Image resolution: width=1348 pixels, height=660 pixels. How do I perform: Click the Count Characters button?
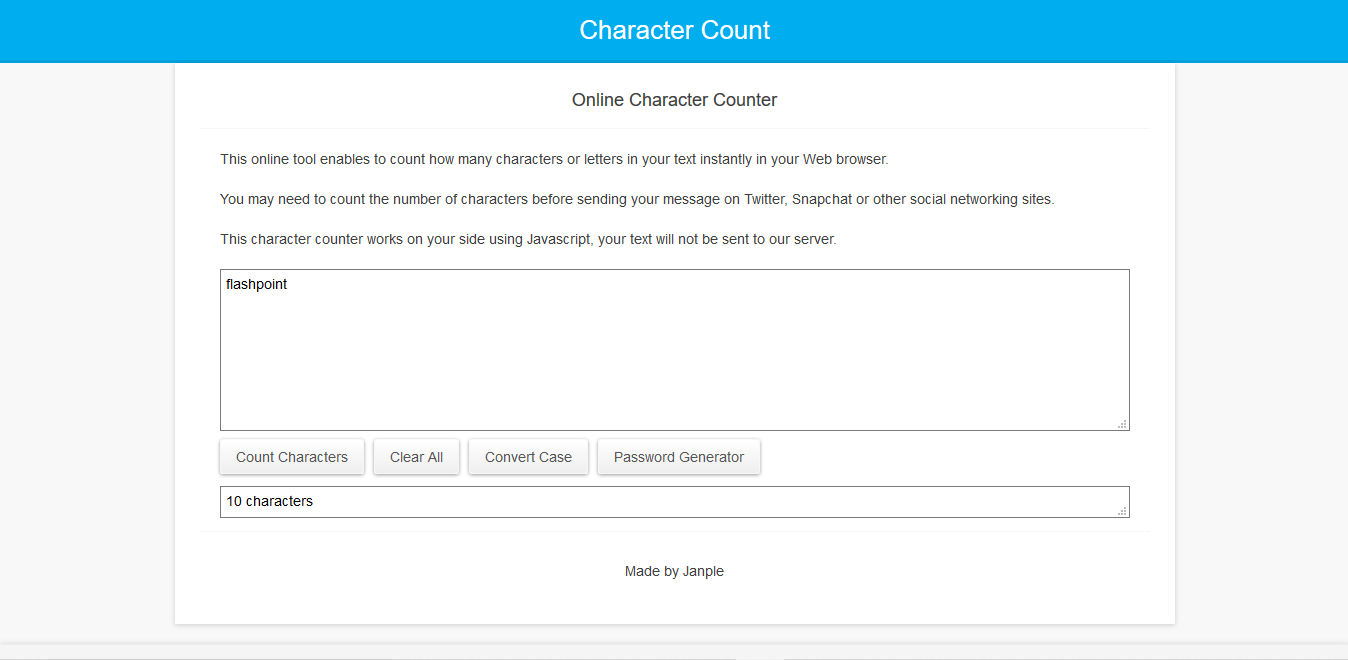(292, 457)
